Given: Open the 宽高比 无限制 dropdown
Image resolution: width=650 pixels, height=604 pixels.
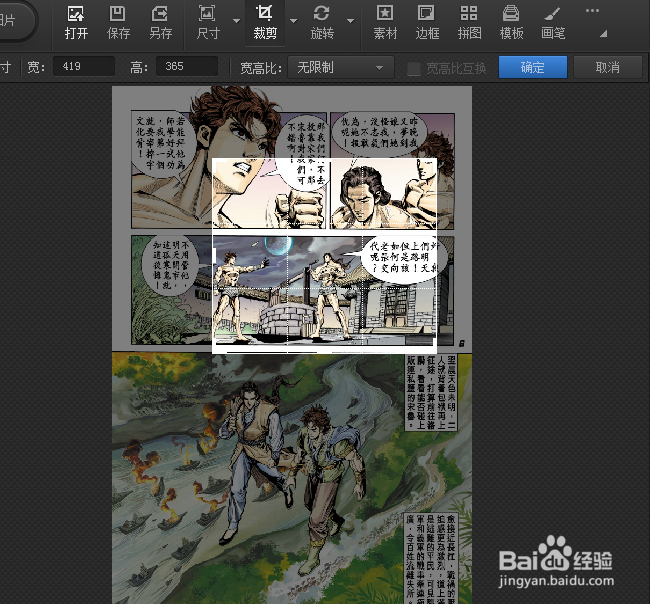Looking at the screenshot, I should click(341, 67).
